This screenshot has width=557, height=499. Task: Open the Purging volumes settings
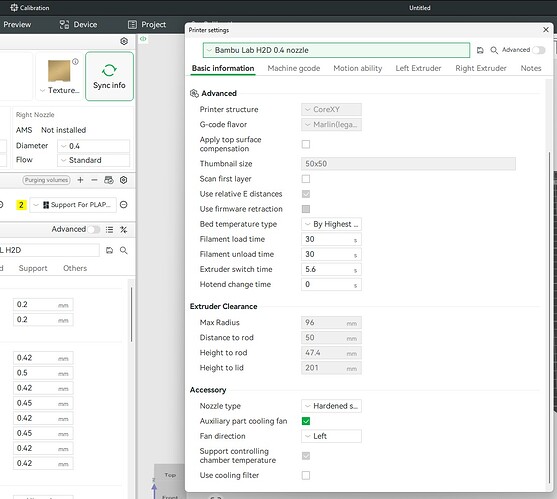(46, 180)
